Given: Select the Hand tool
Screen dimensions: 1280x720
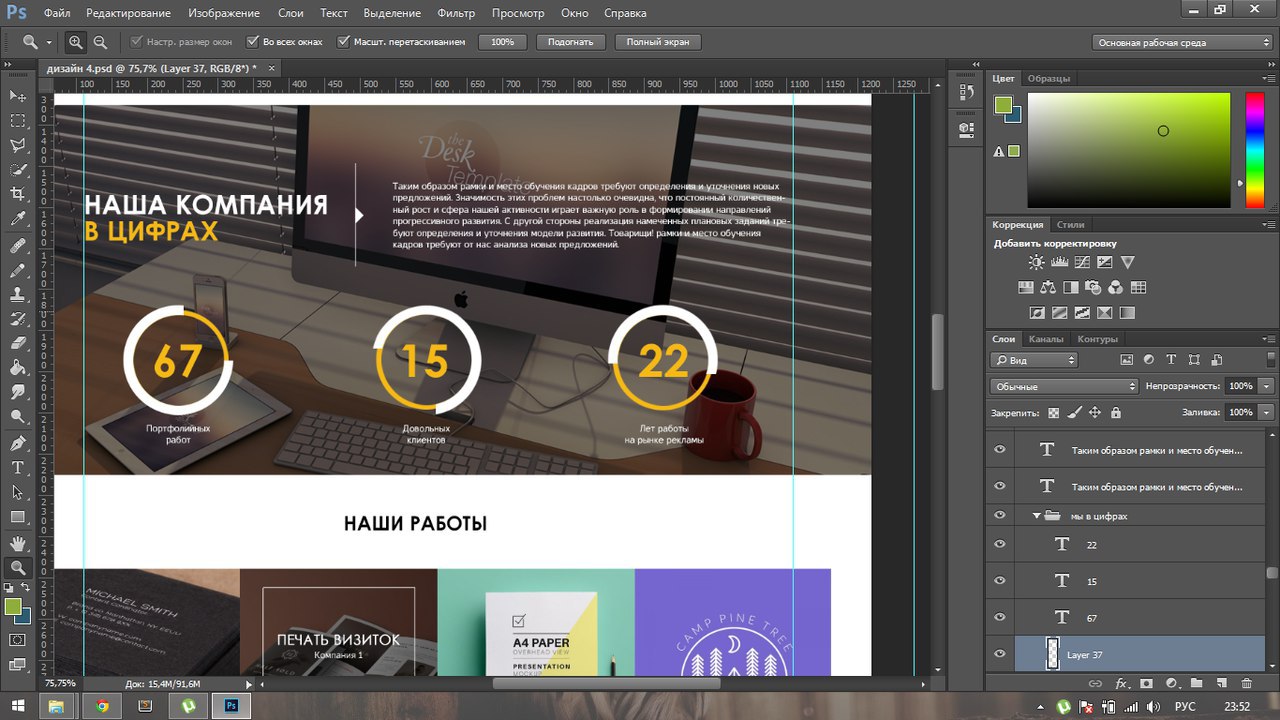Looking at the screenshot, I should point(17,543).
